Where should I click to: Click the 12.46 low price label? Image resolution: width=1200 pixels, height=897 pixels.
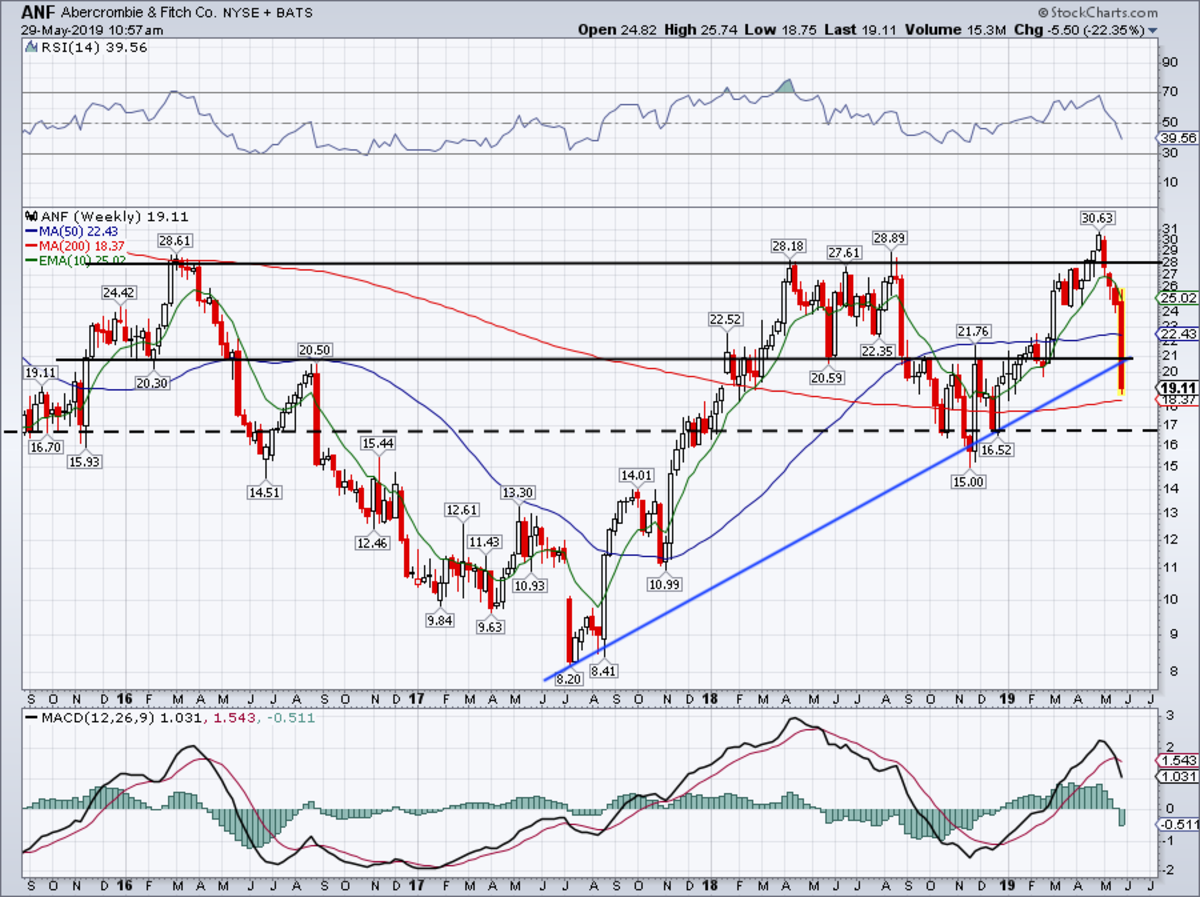coord(370,544)
